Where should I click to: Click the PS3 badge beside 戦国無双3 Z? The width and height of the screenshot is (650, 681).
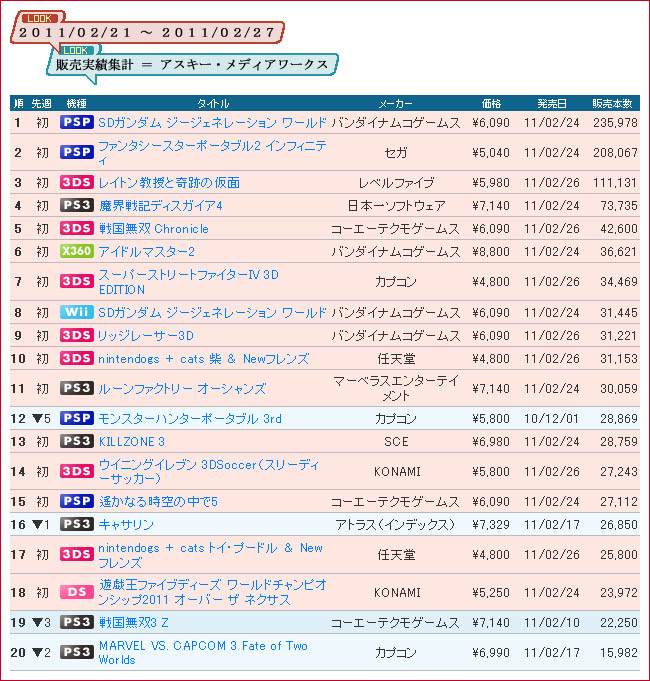pyautogui.click(x=77, y=622)
